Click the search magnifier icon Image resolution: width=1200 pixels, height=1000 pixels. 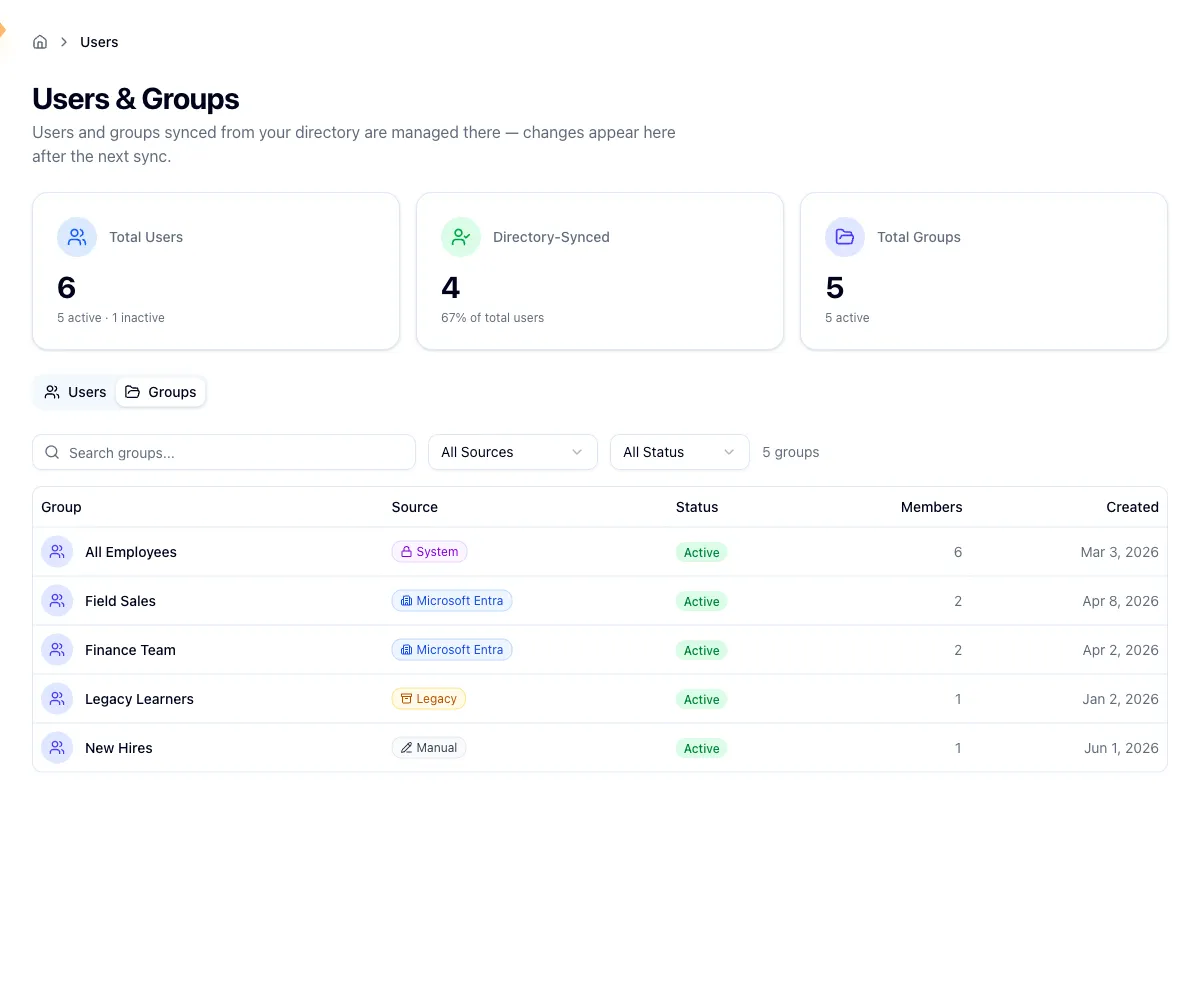point(53,452)
